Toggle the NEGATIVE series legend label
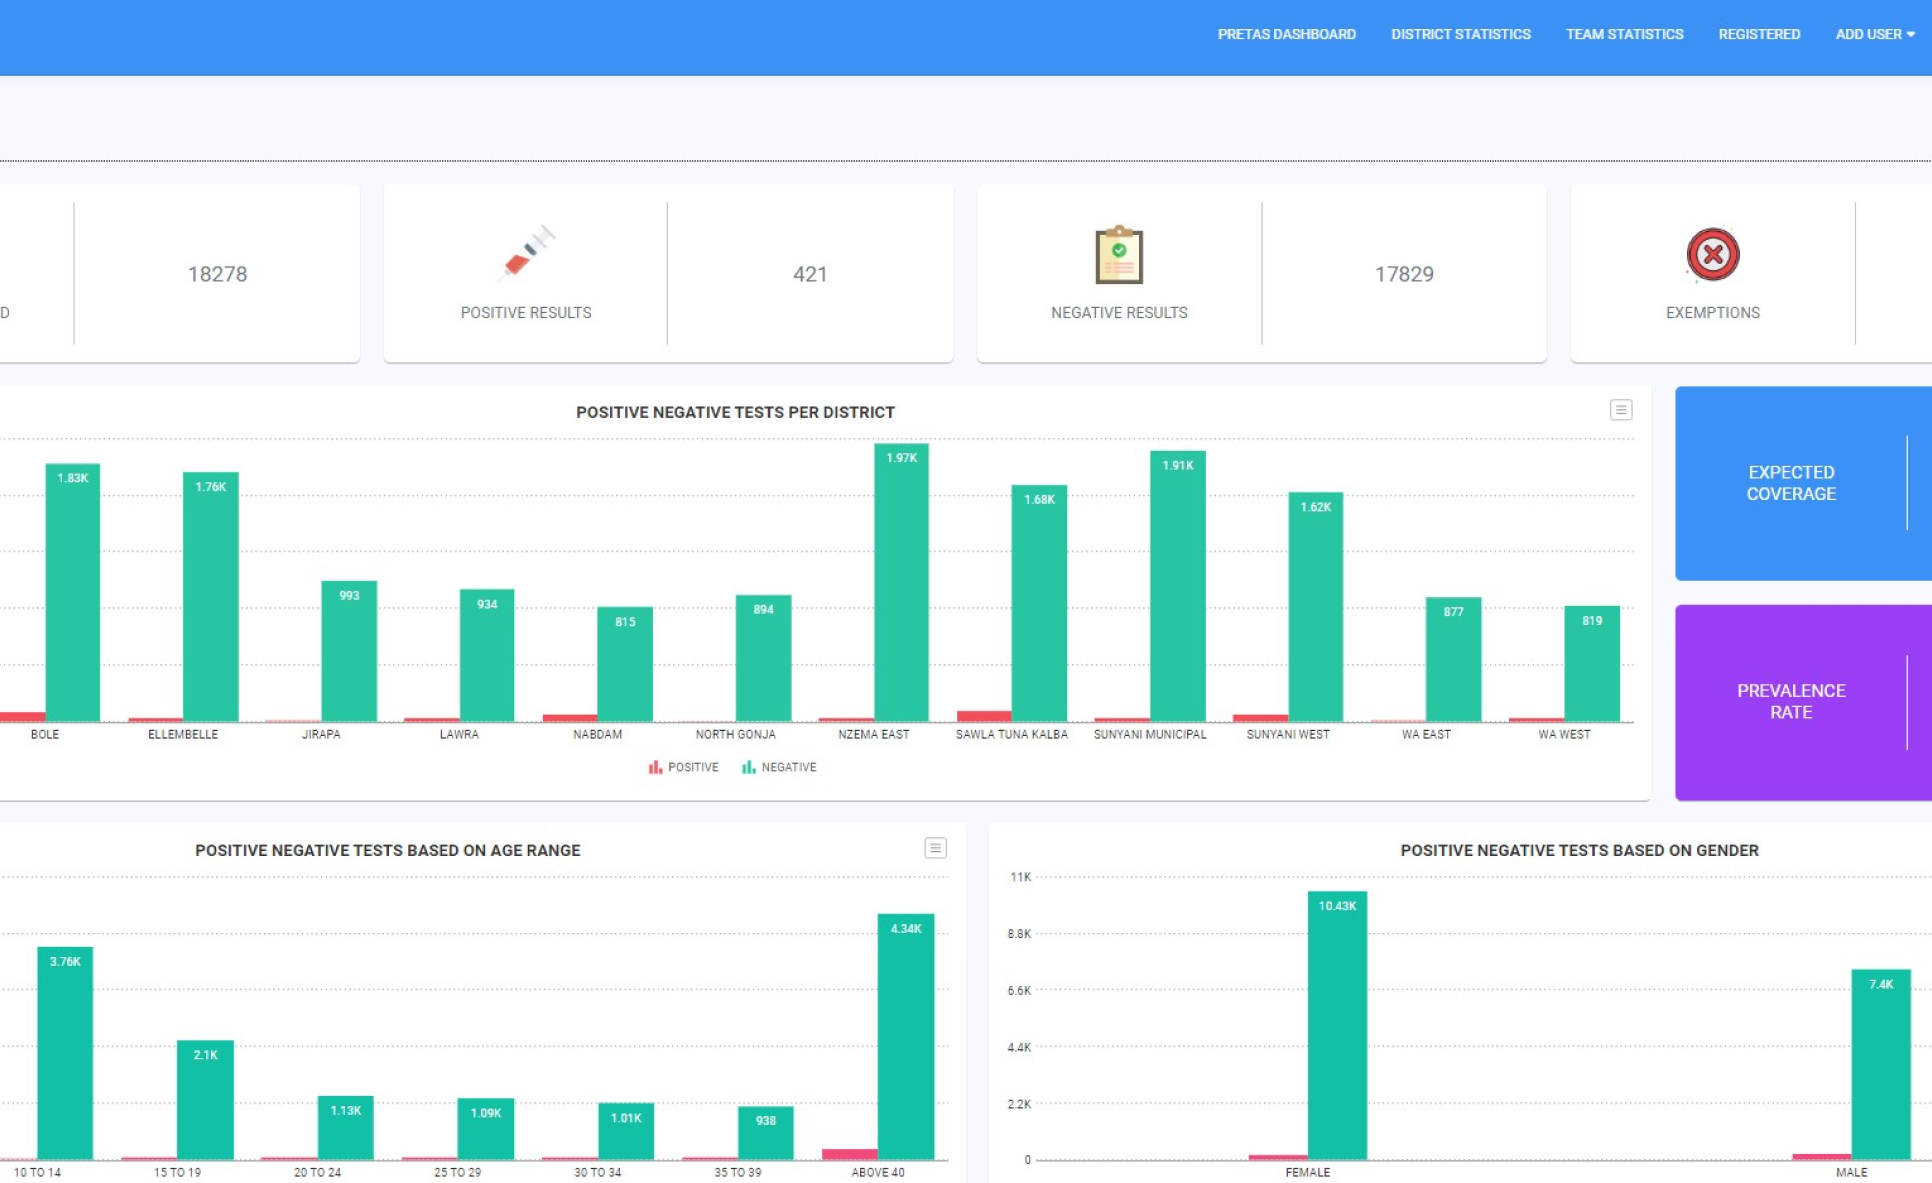The width and height of the screenshot is (1932, 1183). (788, 767)
